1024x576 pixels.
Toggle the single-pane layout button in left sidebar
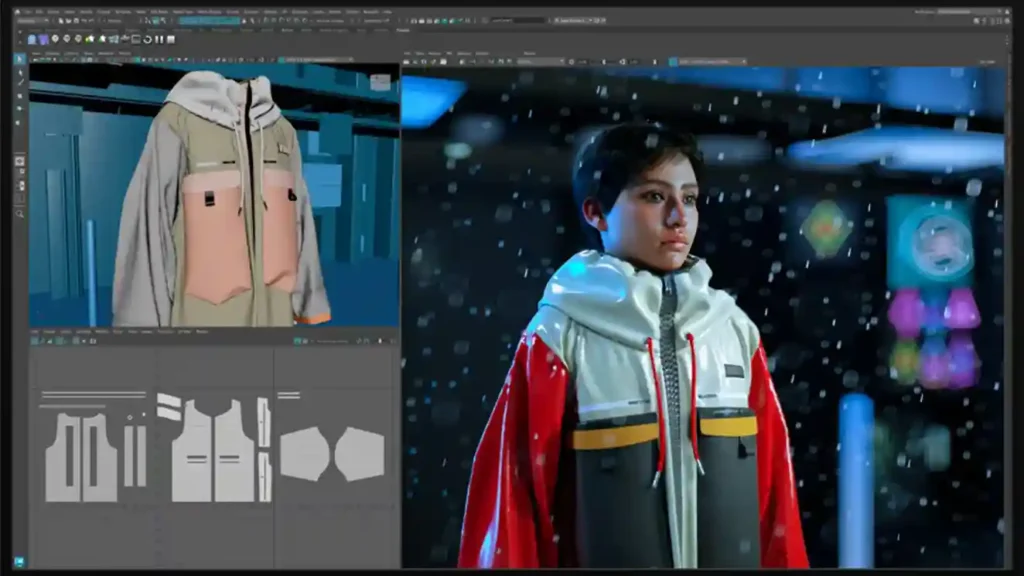coord(20,160)
